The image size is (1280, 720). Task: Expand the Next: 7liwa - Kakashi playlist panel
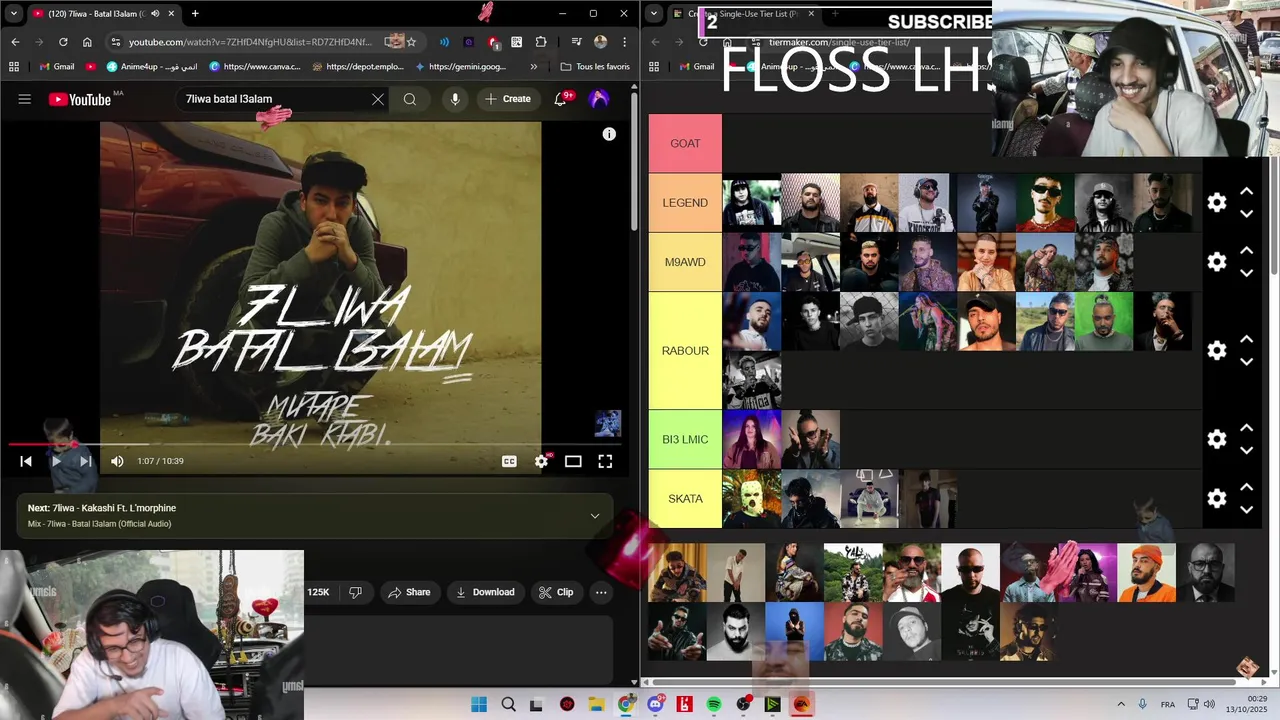click(595, 516)
